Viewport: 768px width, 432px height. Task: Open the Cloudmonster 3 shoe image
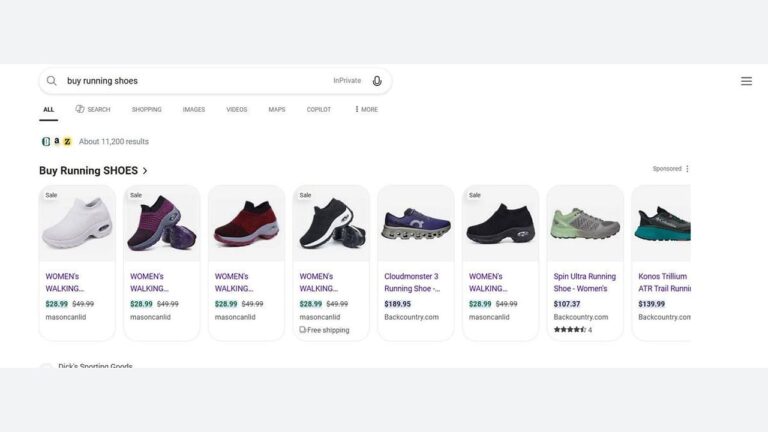click(x=416, y=223)
